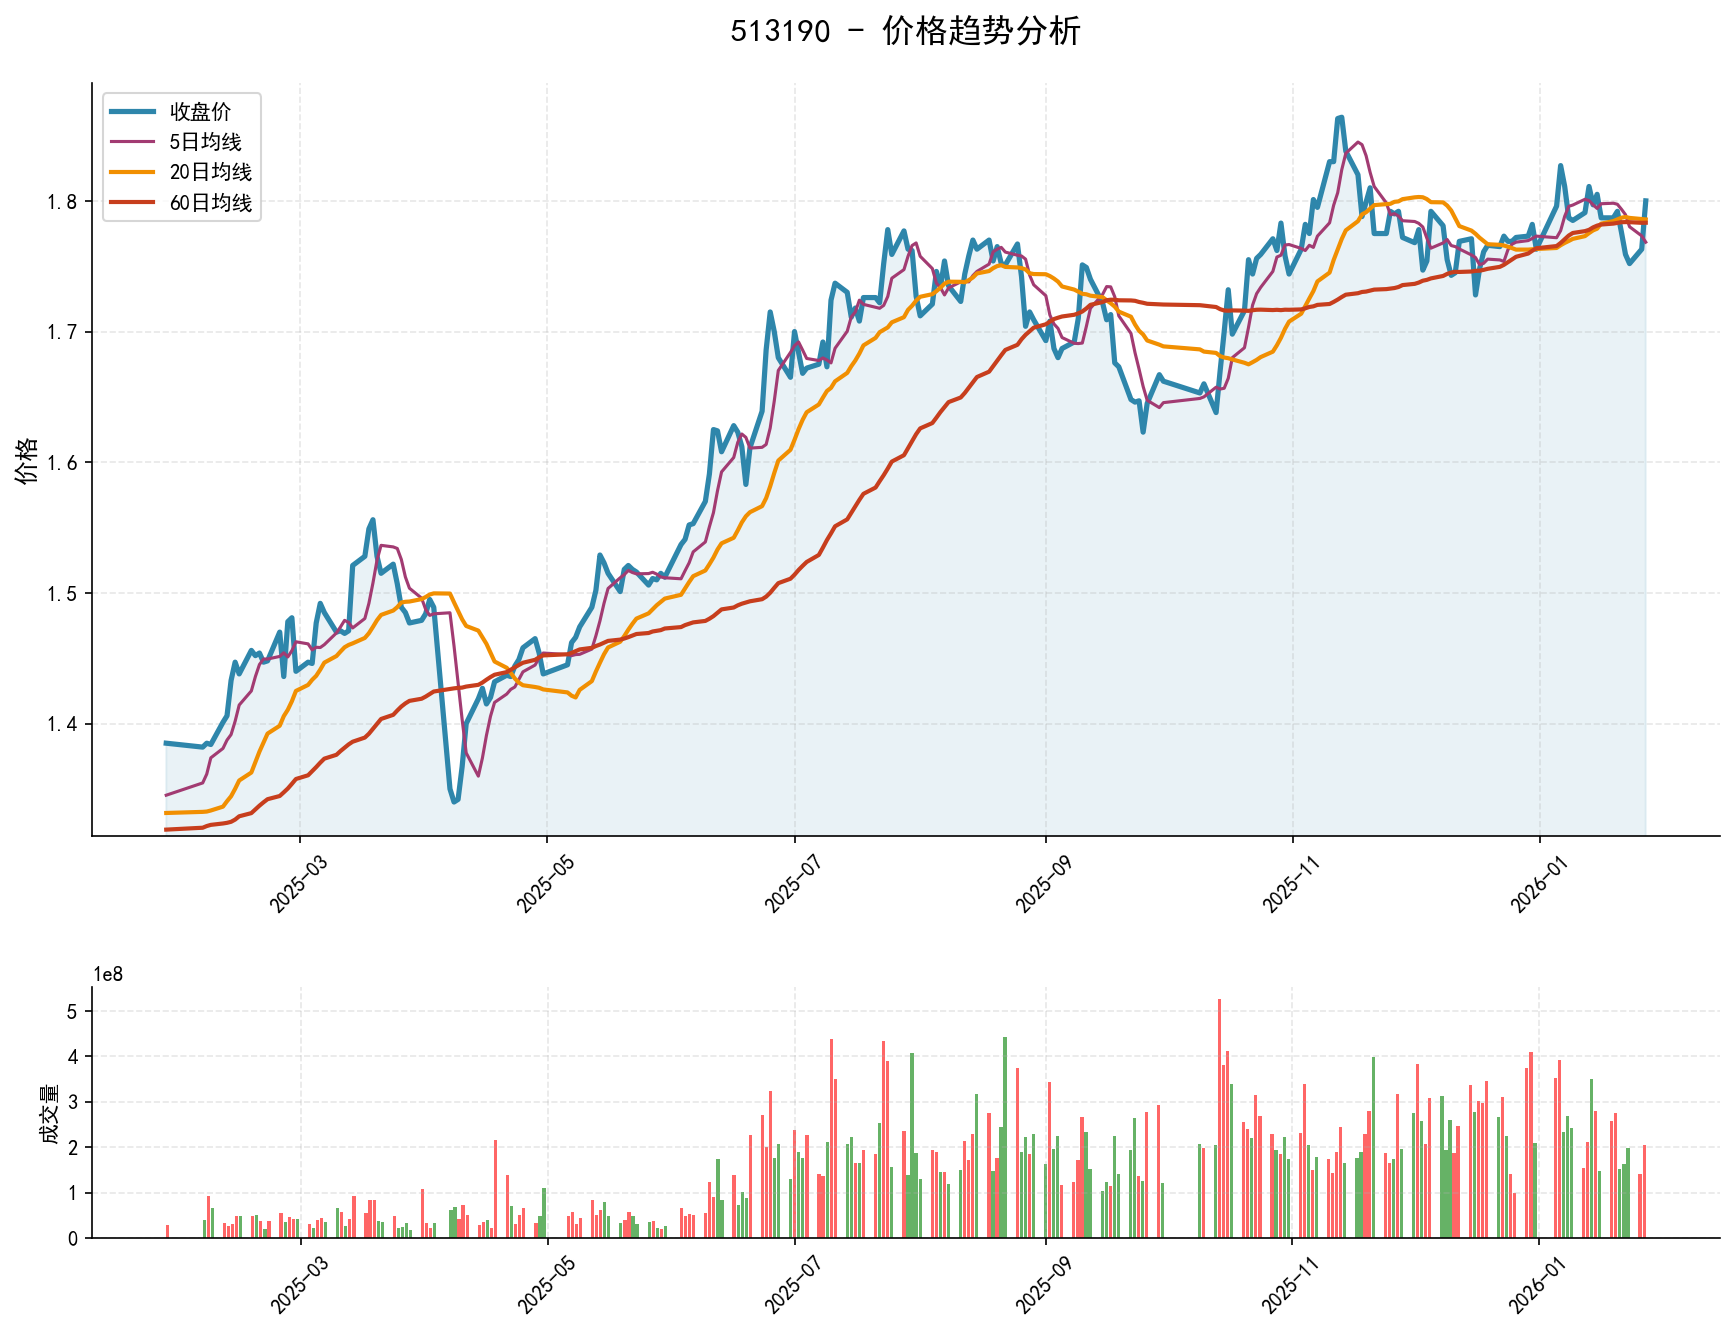
Task: Click the 20日均线 legend text
Action: tap(210, 171)
